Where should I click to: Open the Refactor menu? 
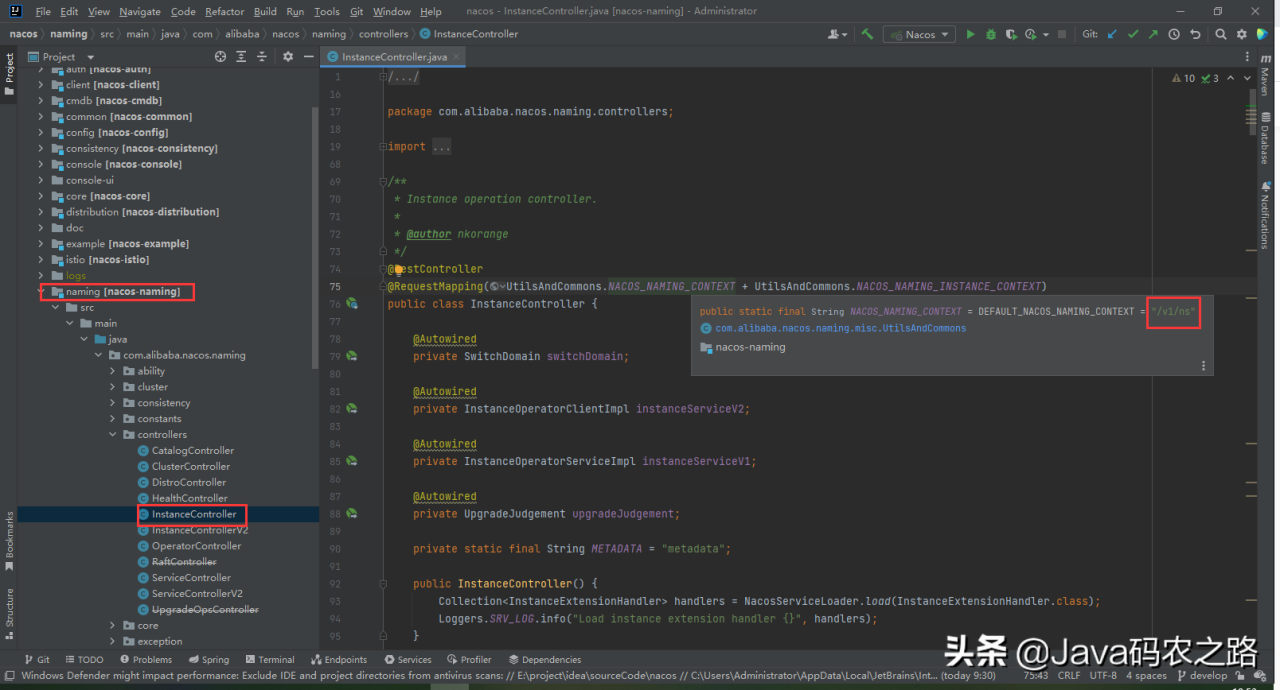[225, 12]
